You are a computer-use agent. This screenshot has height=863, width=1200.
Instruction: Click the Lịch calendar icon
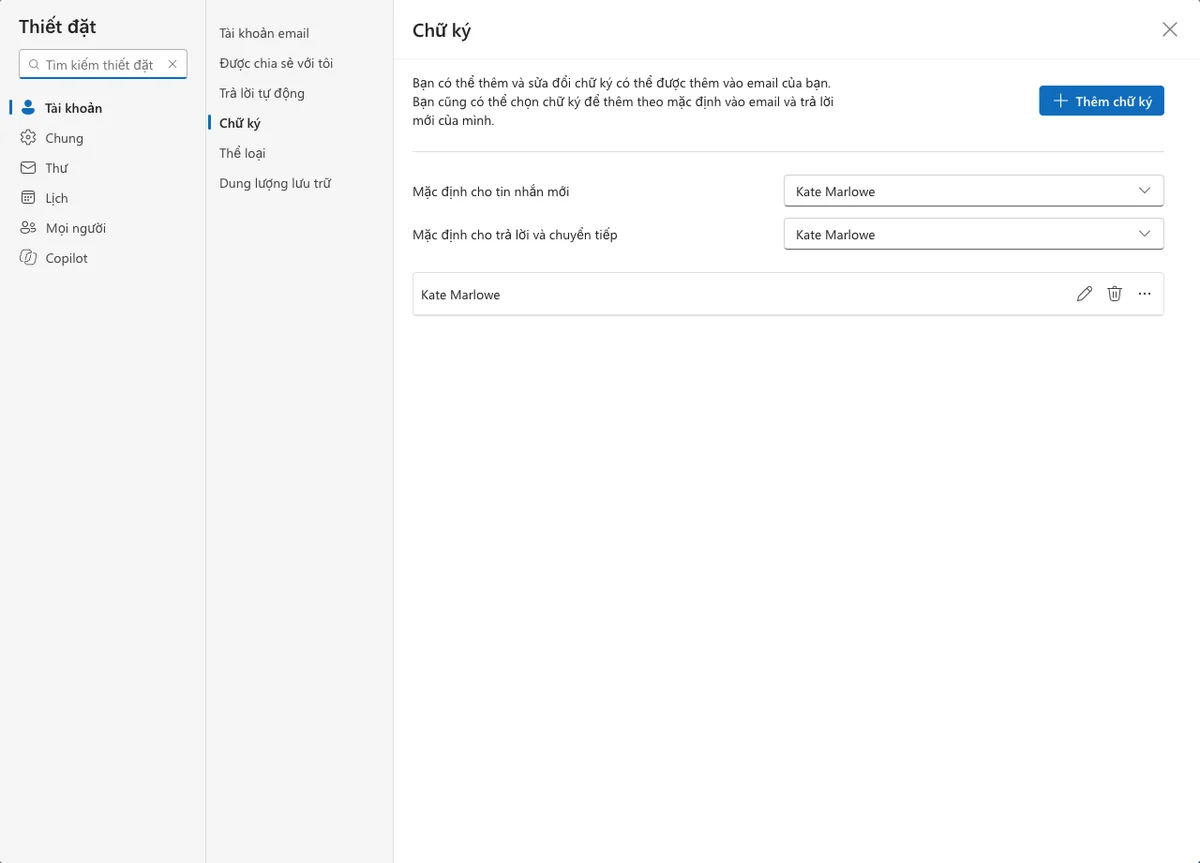28,198
